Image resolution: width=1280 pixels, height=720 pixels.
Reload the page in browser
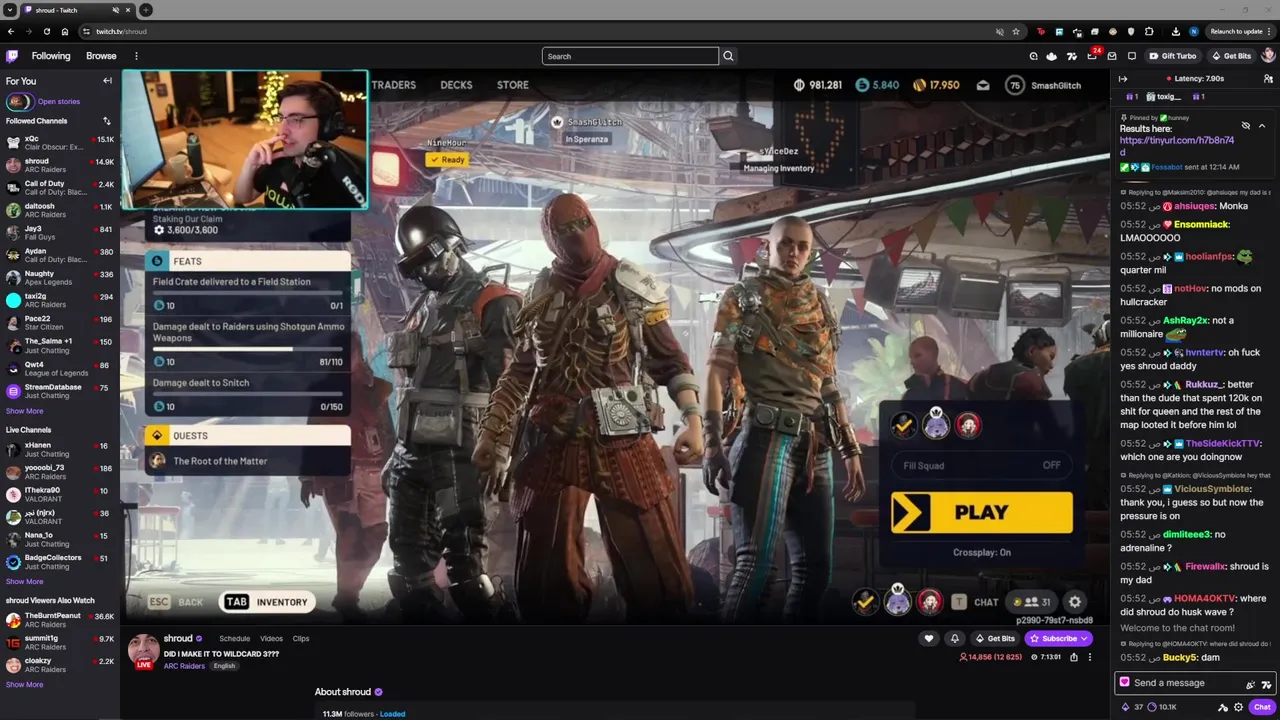pyautogui.click(x=46, y=31)
